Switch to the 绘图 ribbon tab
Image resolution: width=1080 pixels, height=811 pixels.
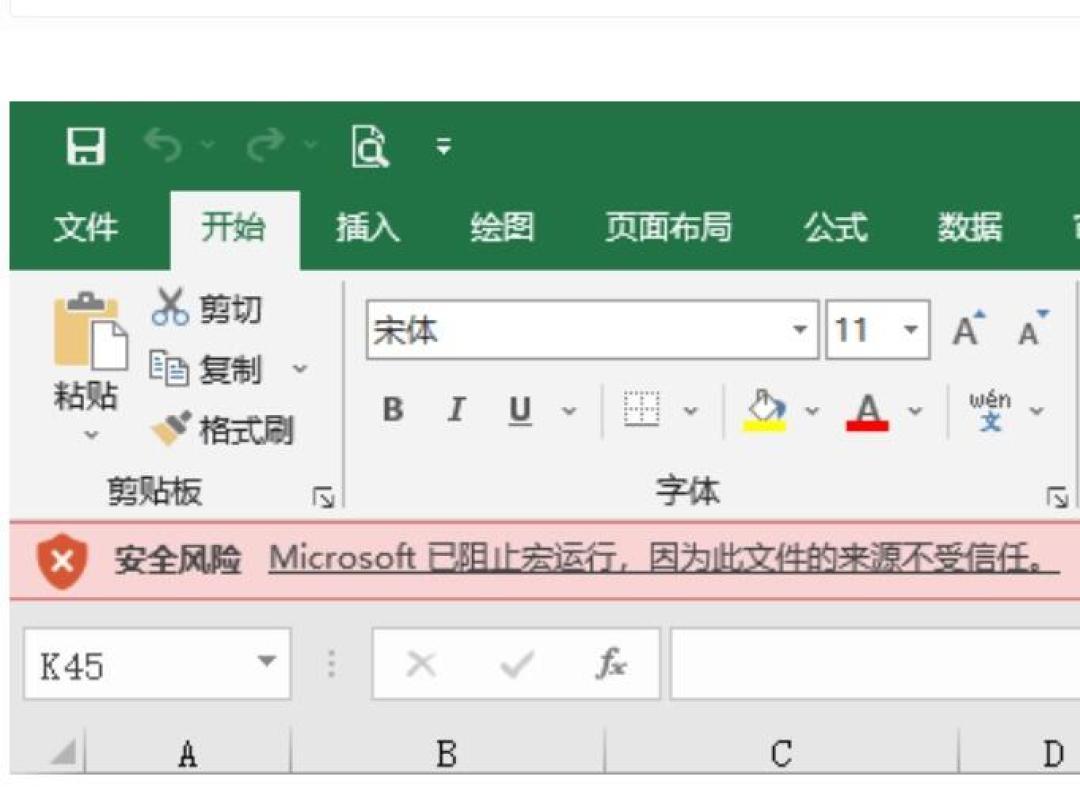501,227
